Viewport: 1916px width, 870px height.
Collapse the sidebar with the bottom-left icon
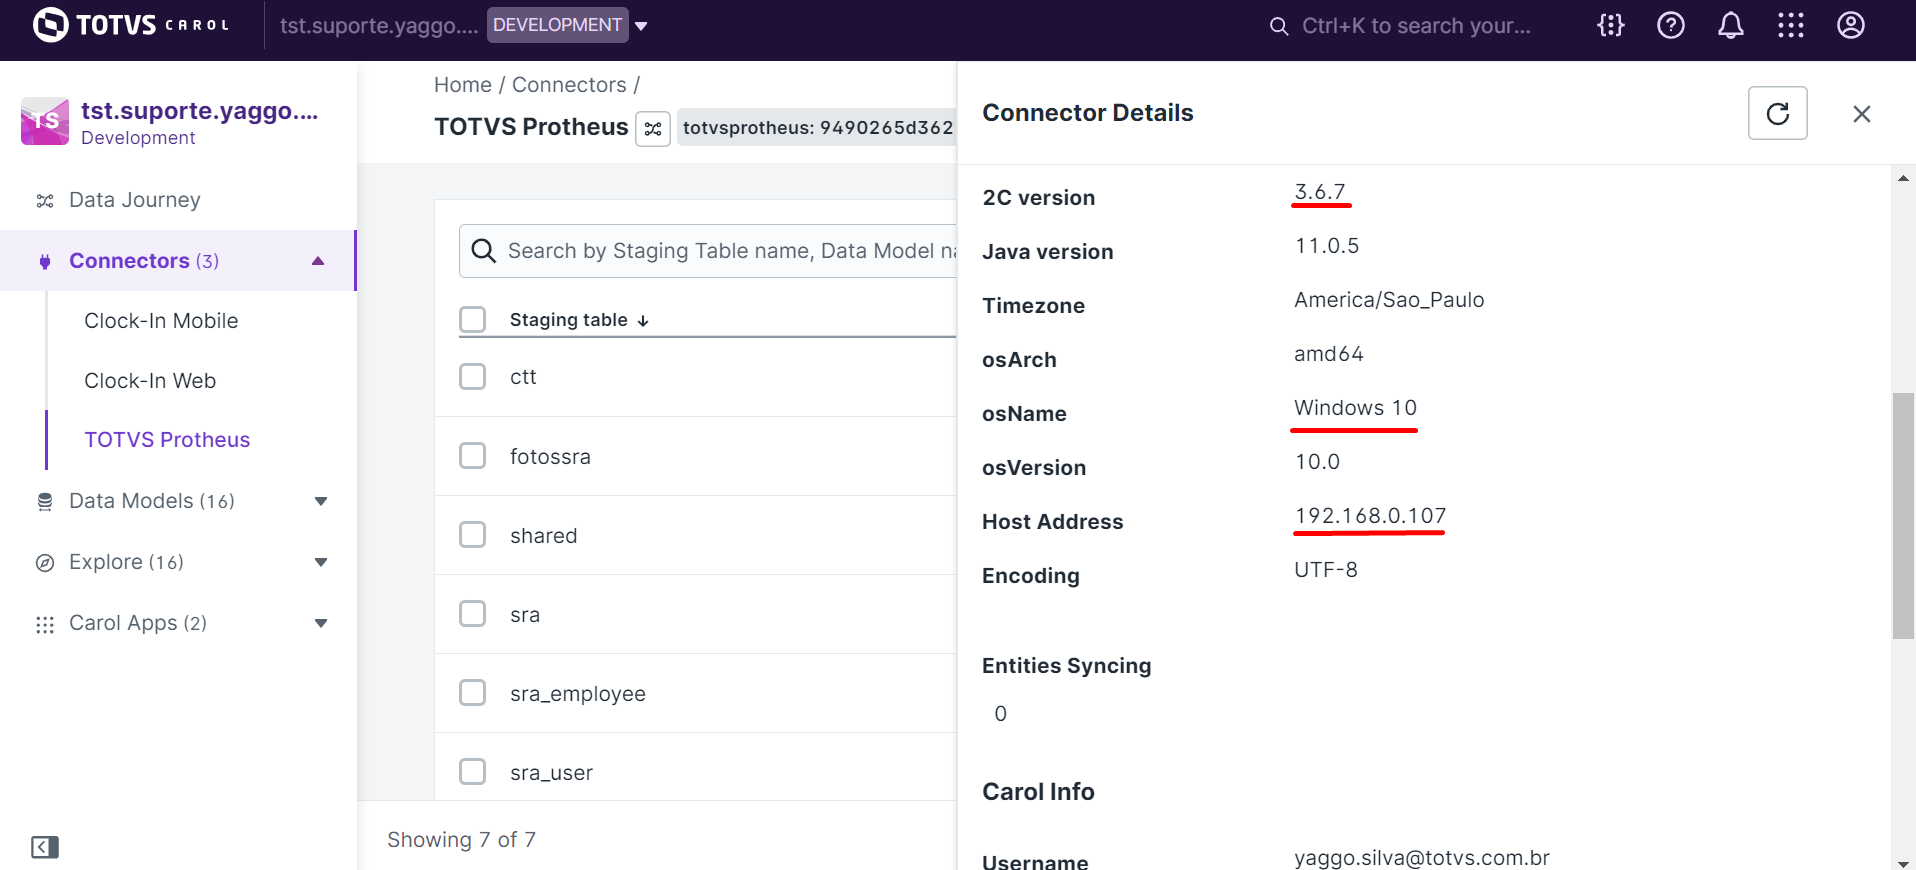point(45,847)
